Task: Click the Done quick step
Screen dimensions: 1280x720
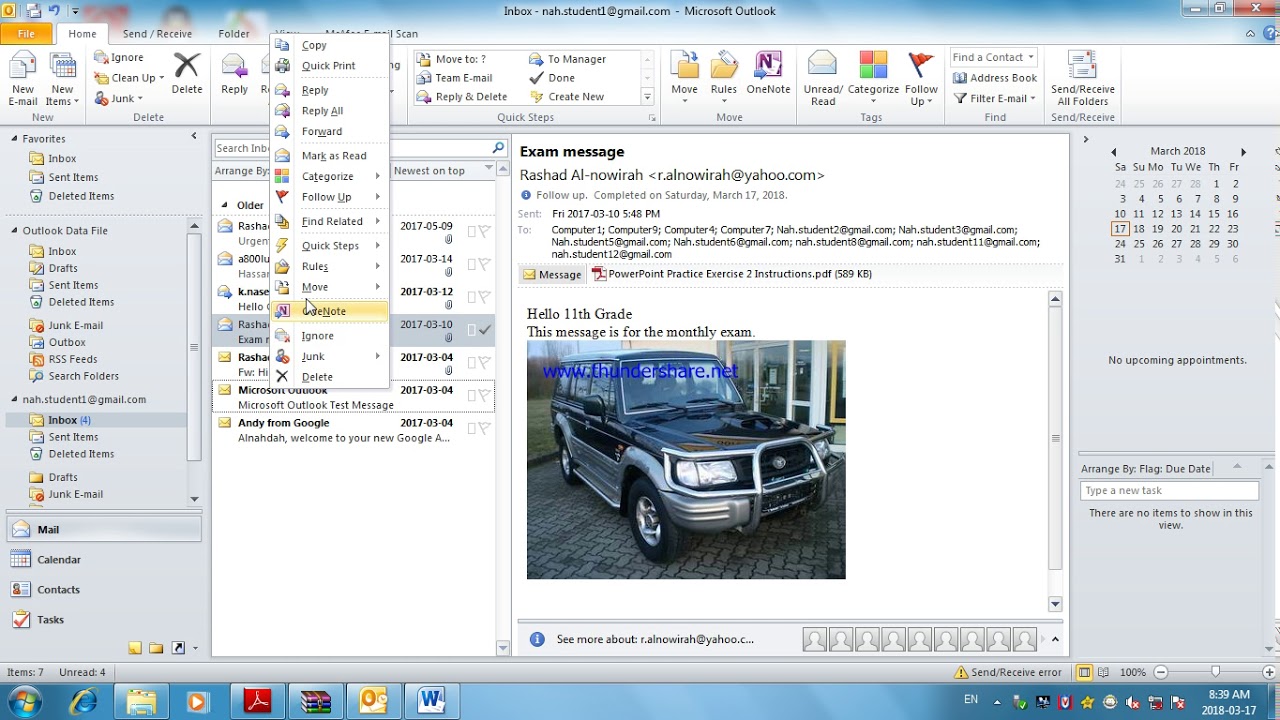Action: [552, 78]
